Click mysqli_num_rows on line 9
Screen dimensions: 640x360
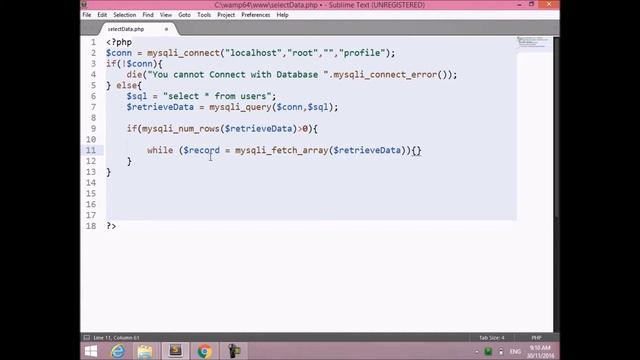(x=181, y=129)
